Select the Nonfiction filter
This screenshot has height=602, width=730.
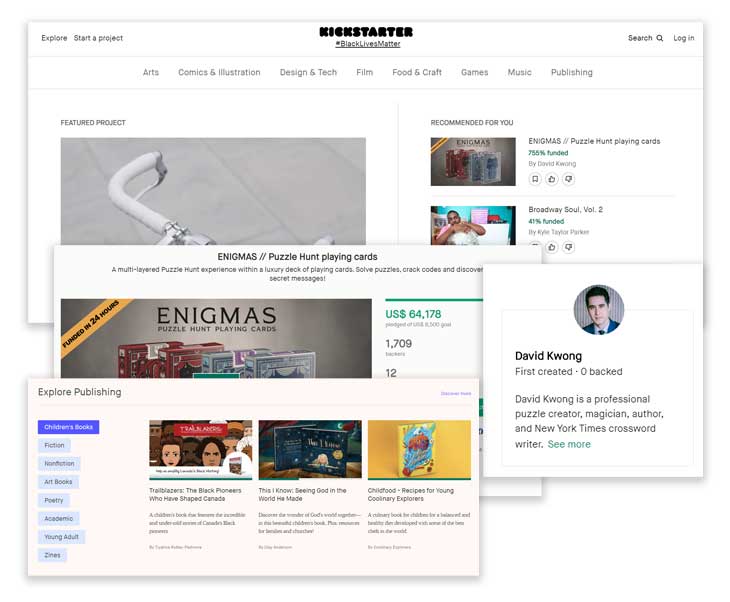point(59,464)
